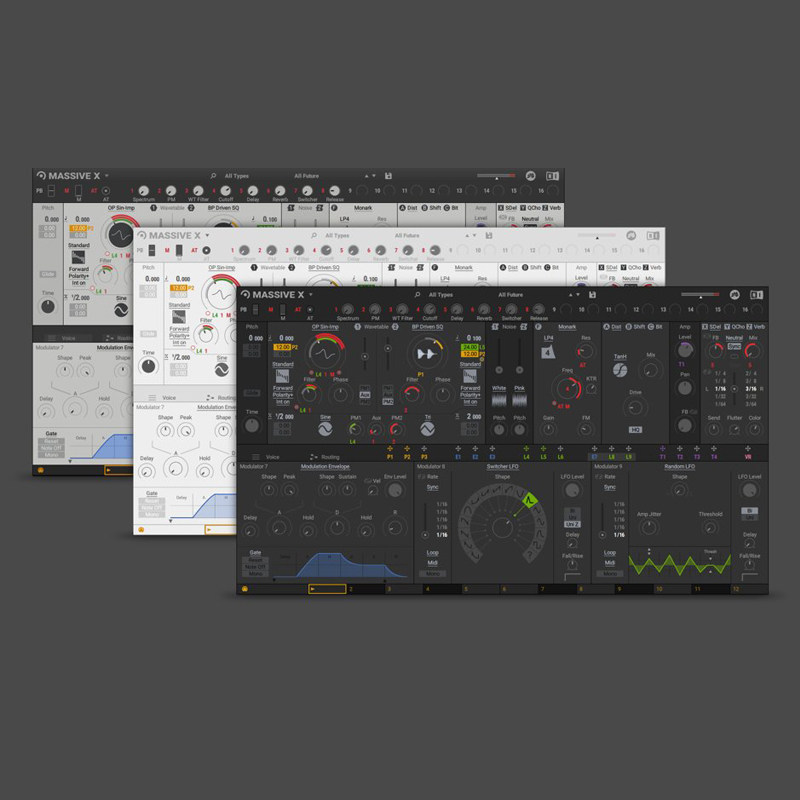Select PM2 source for oscillator 2
800x800 pixels.
click(x=388, y=402)
